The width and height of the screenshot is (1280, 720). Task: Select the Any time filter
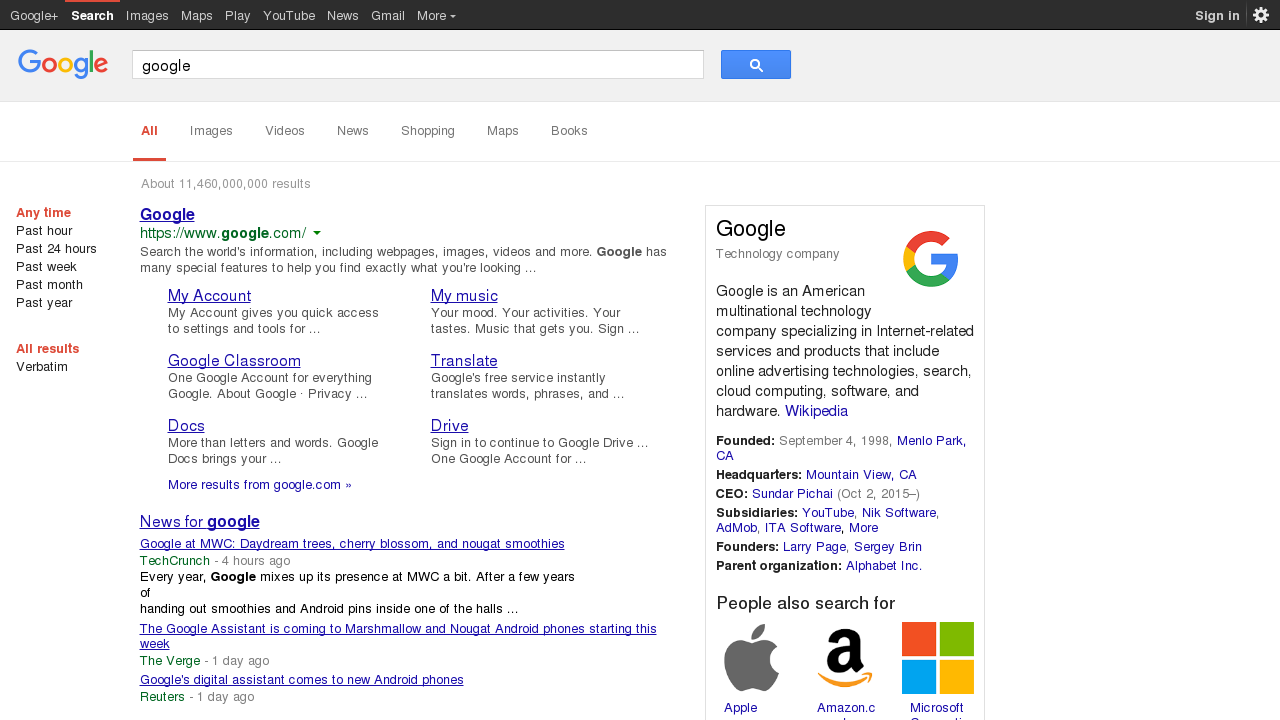43,213
